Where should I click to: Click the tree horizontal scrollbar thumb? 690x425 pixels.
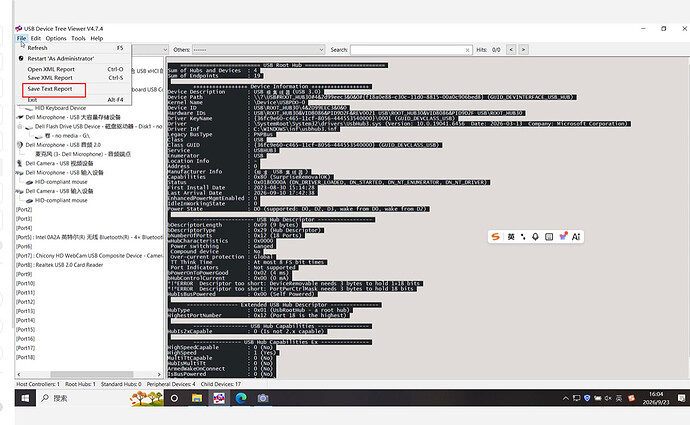point(92,374)
